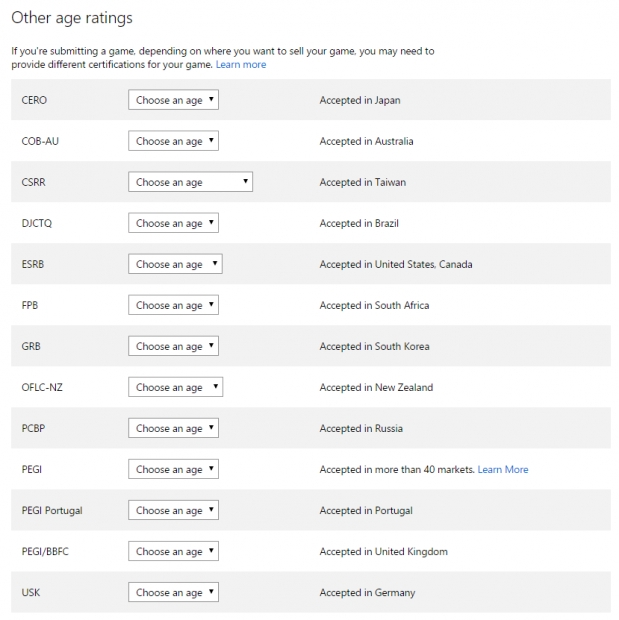
Task: Open the GRB age dropdown
Action: [x=173, y=346]
